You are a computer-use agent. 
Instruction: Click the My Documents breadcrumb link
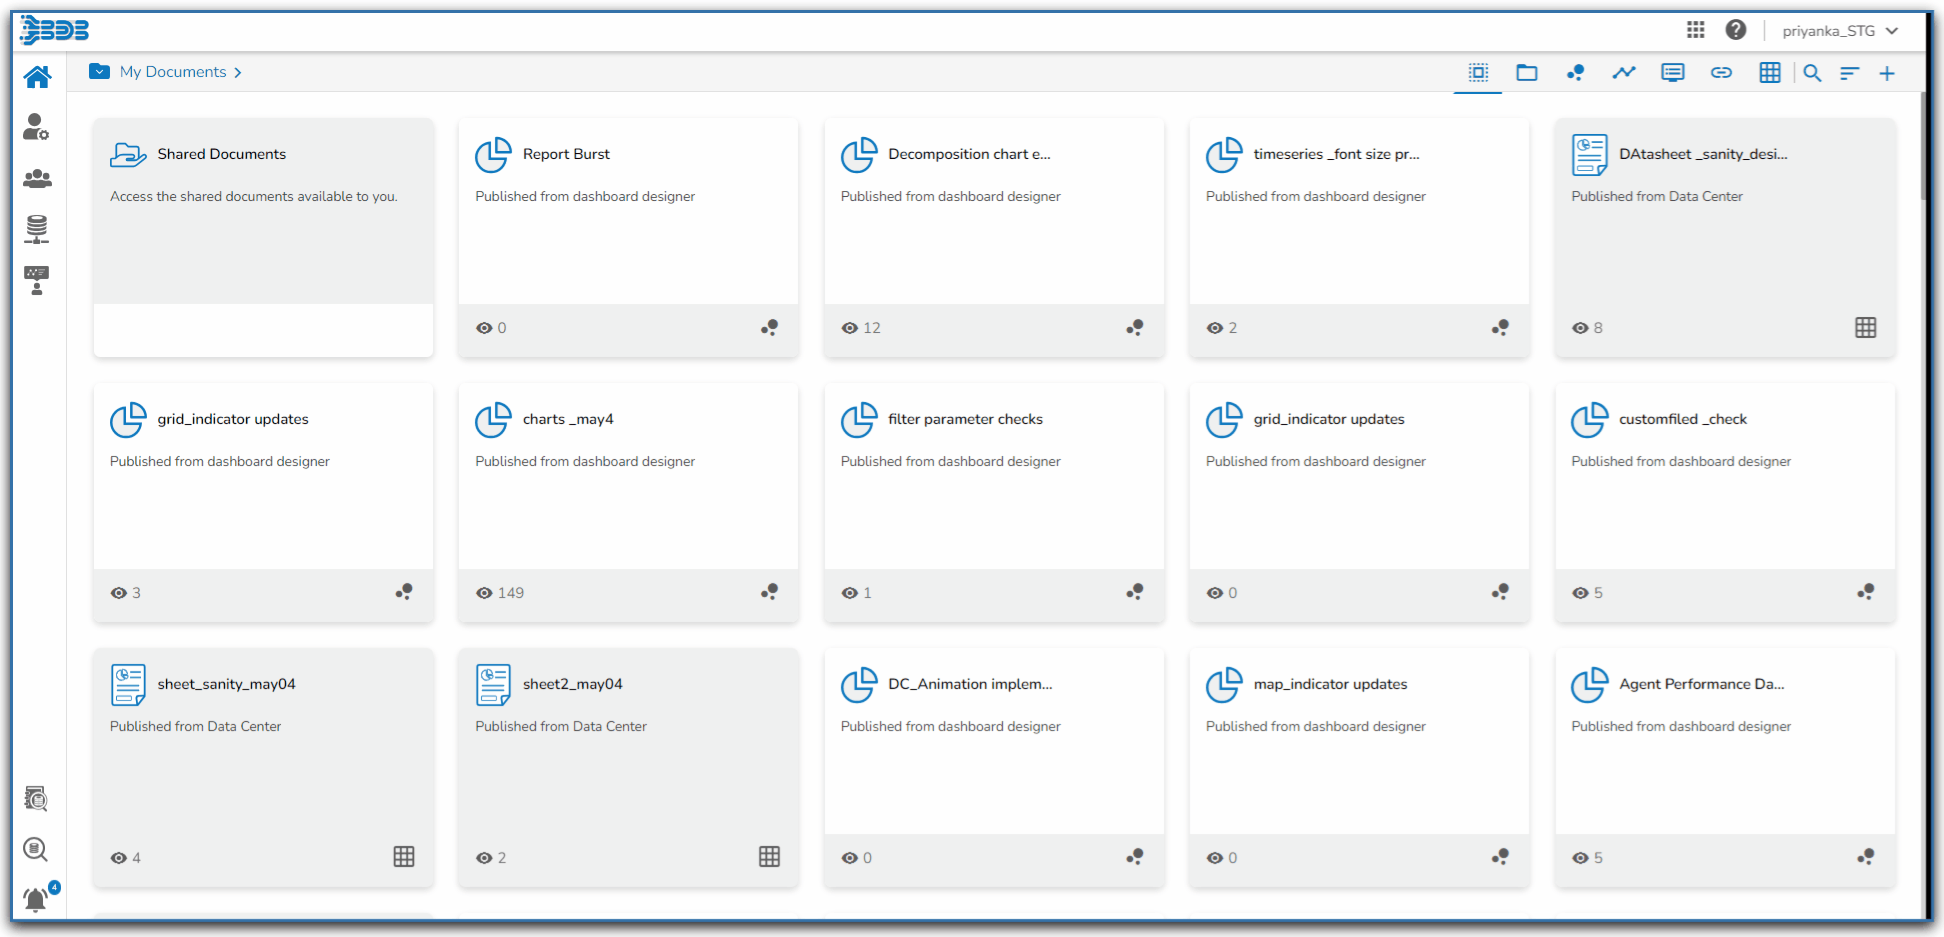(173, 72)
